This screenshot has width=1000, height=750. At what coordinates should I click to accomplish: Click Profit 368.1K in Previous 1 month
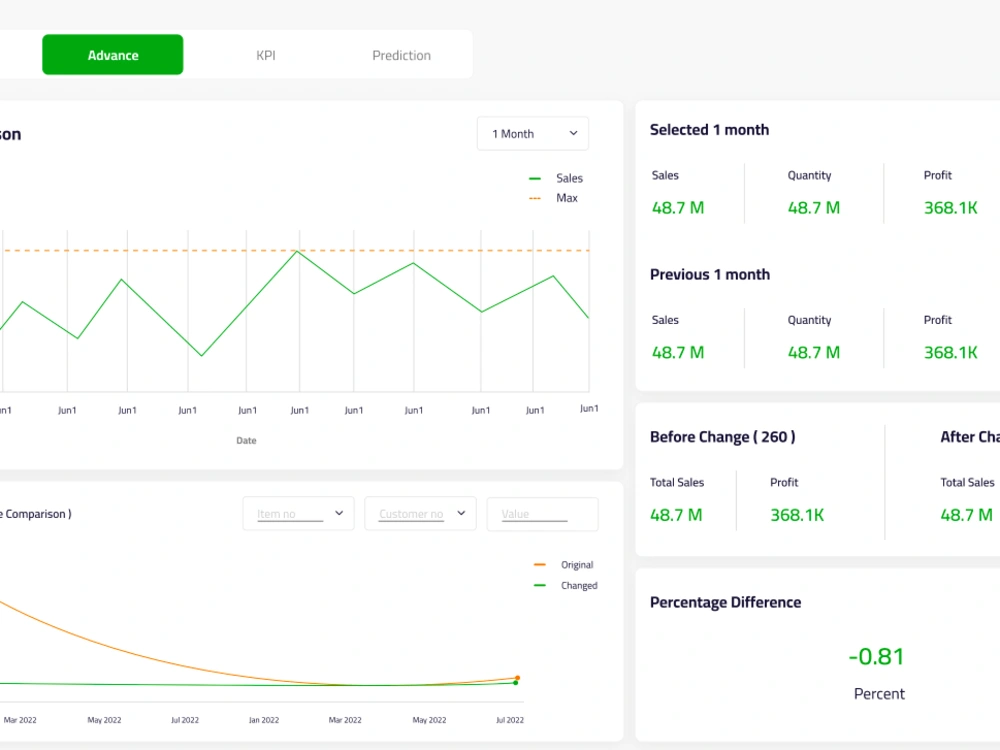(951, 352)
